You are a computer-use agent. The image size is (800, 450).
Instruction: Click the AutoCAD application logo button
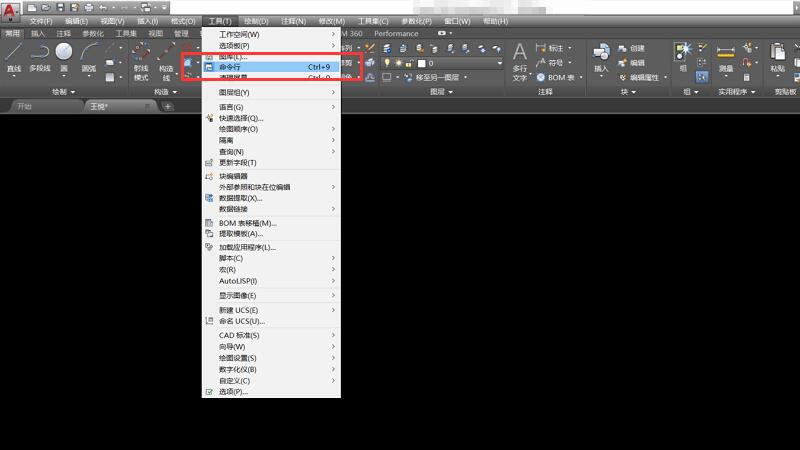click(x=11, y=13)
